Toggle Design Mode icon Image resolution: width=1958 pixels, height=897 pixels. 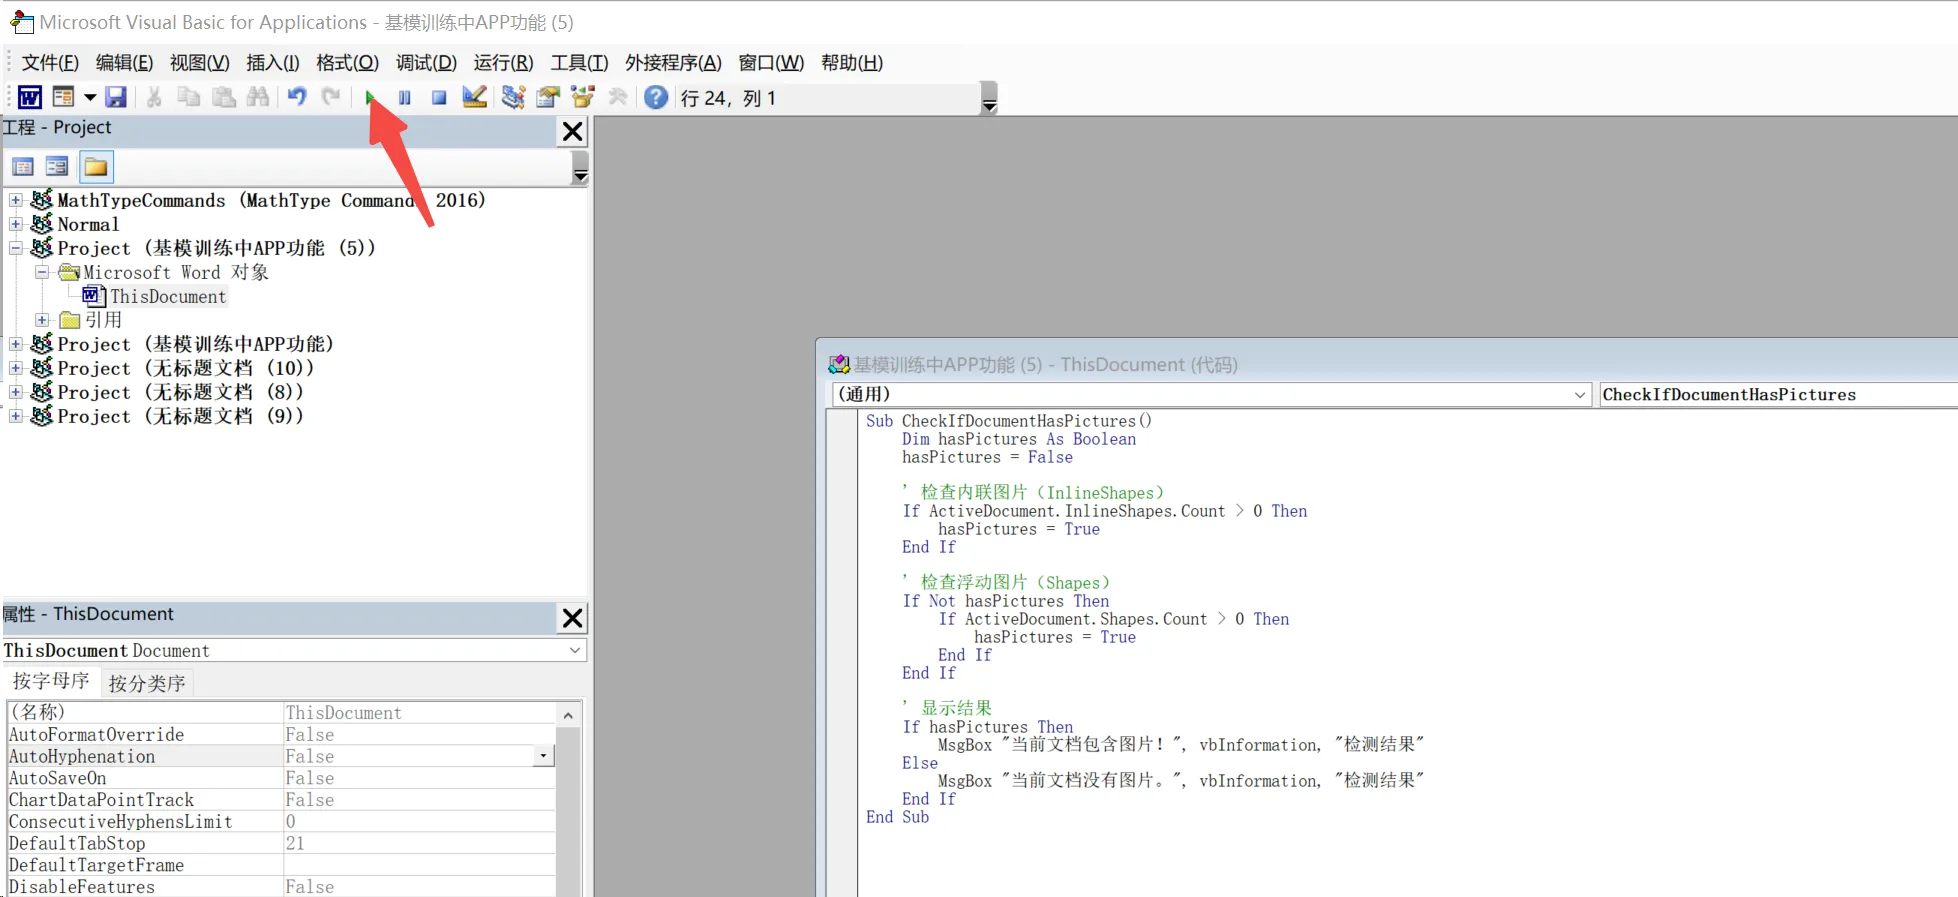coord(474,97)
